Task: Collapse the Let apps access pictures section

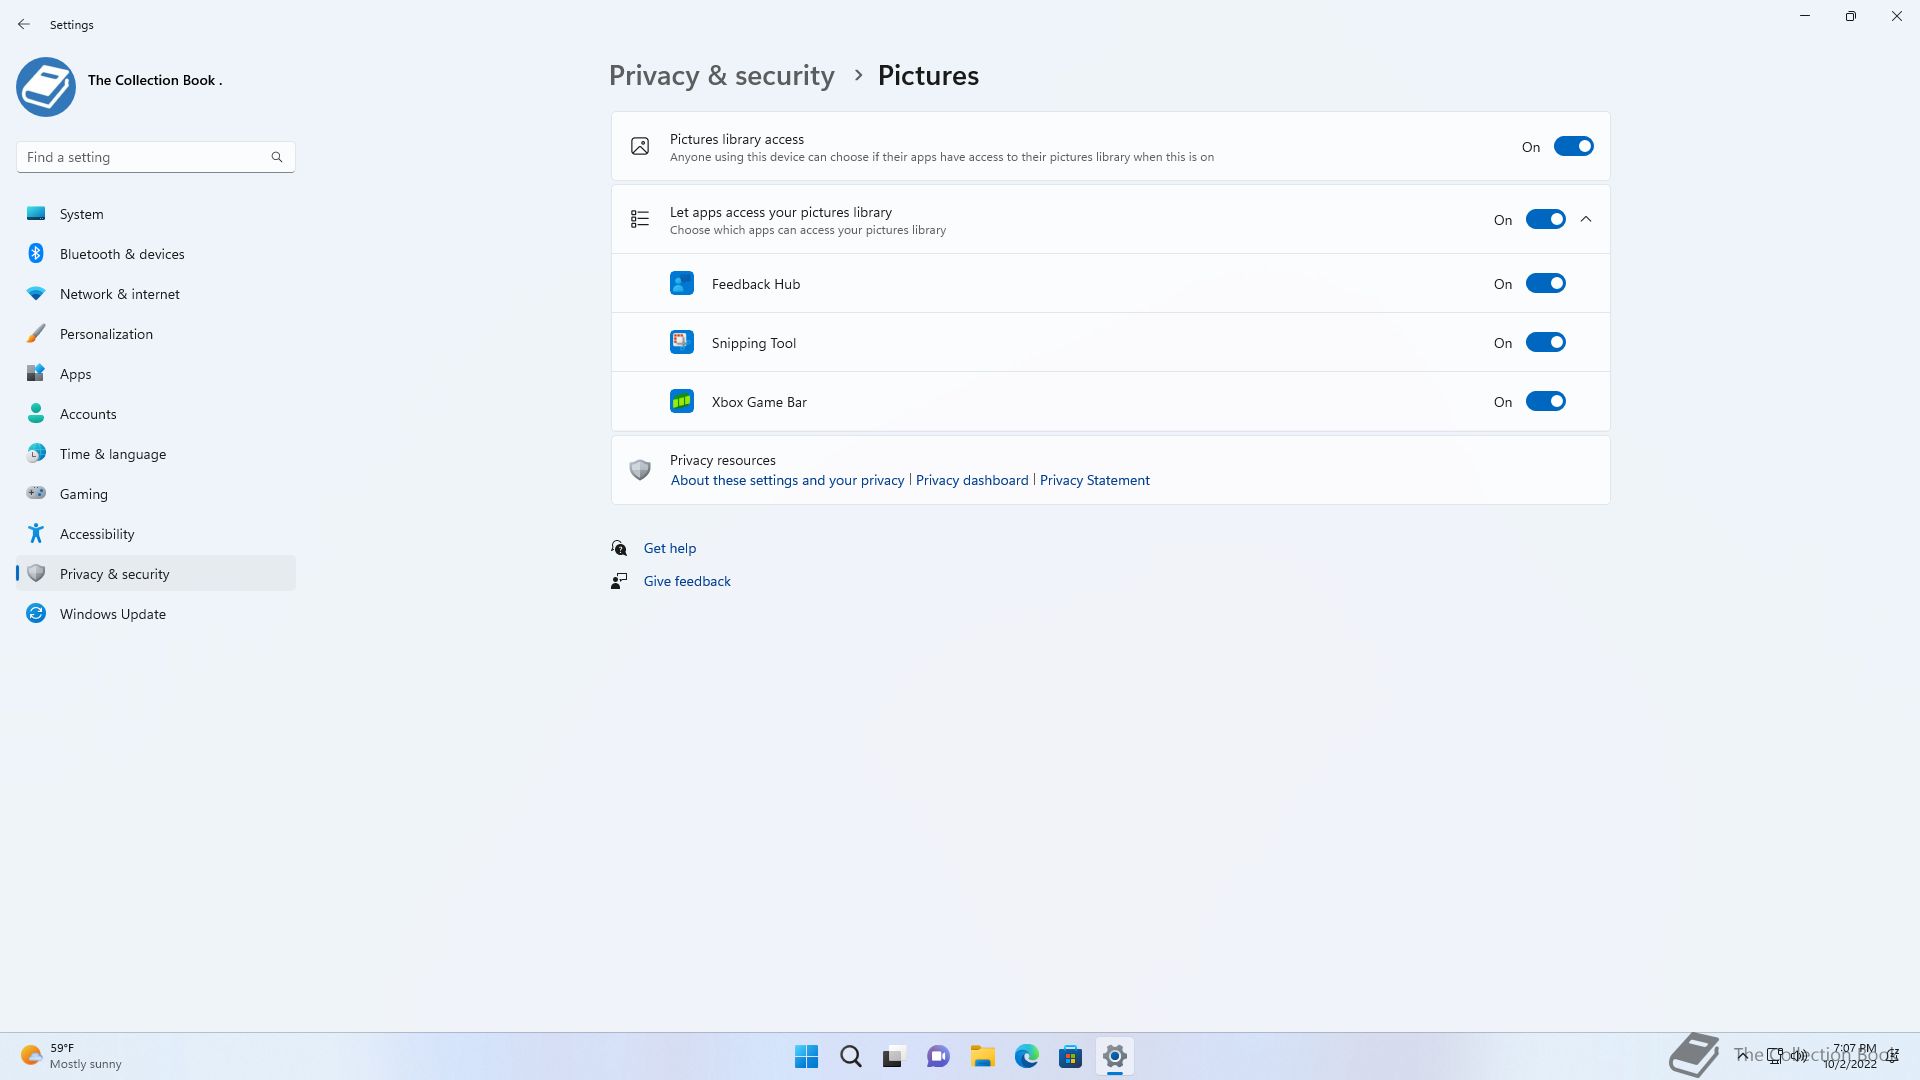Action: point(1586,220)
